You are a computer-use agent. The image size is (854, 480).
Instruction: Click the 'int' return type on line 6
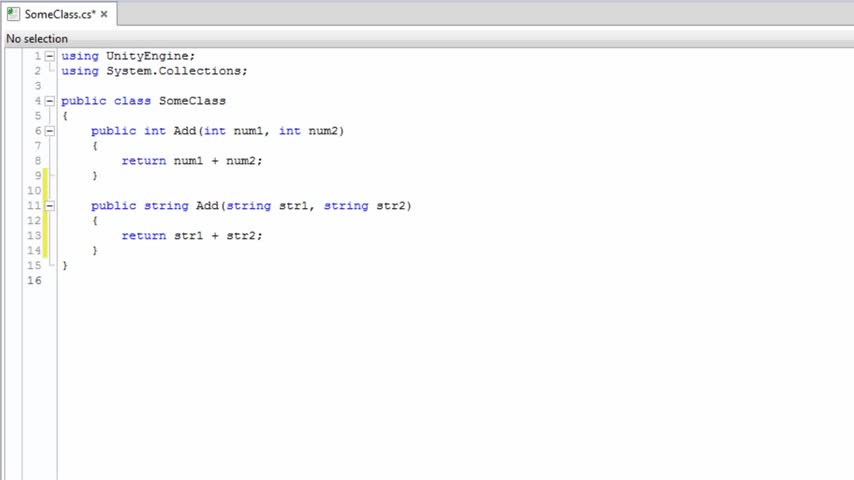click(155, 131)
